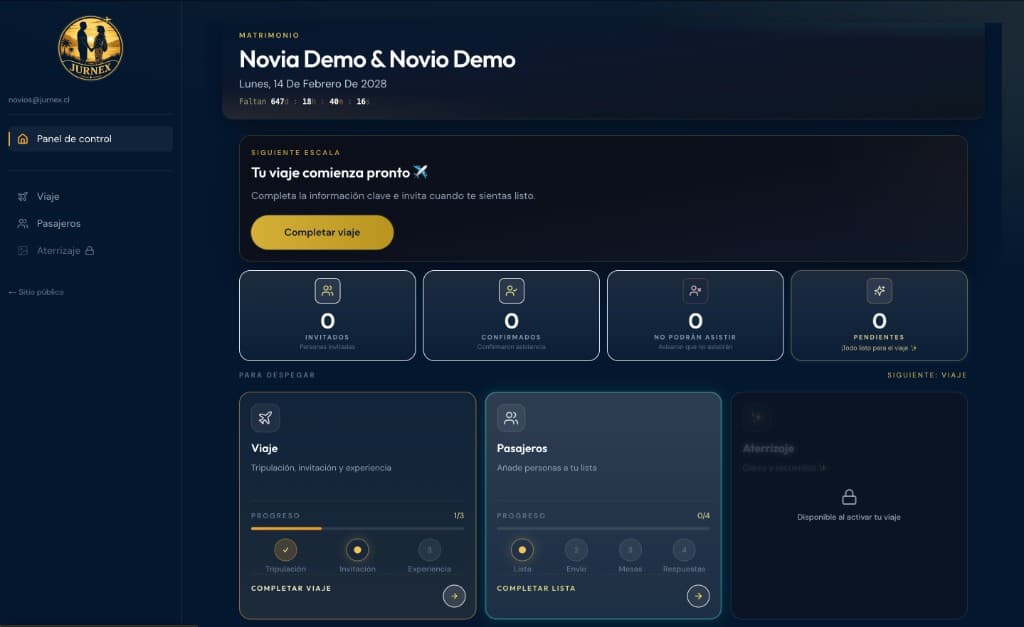The image size is (1024, 627).
Task: Click the Viaje progress bar
Action: point(357,528)
